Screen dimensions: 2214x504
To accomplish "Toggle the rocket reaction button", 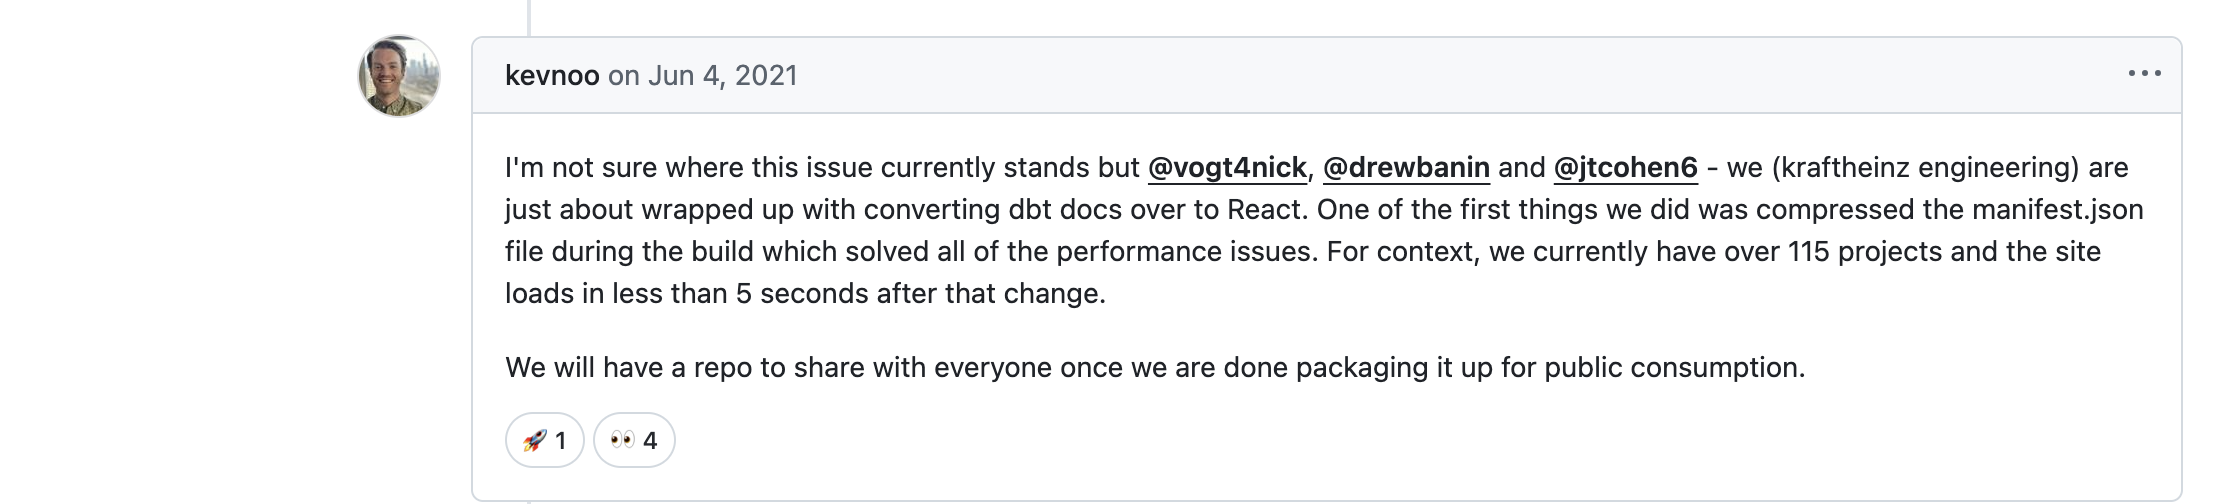I will click(544, 440).
